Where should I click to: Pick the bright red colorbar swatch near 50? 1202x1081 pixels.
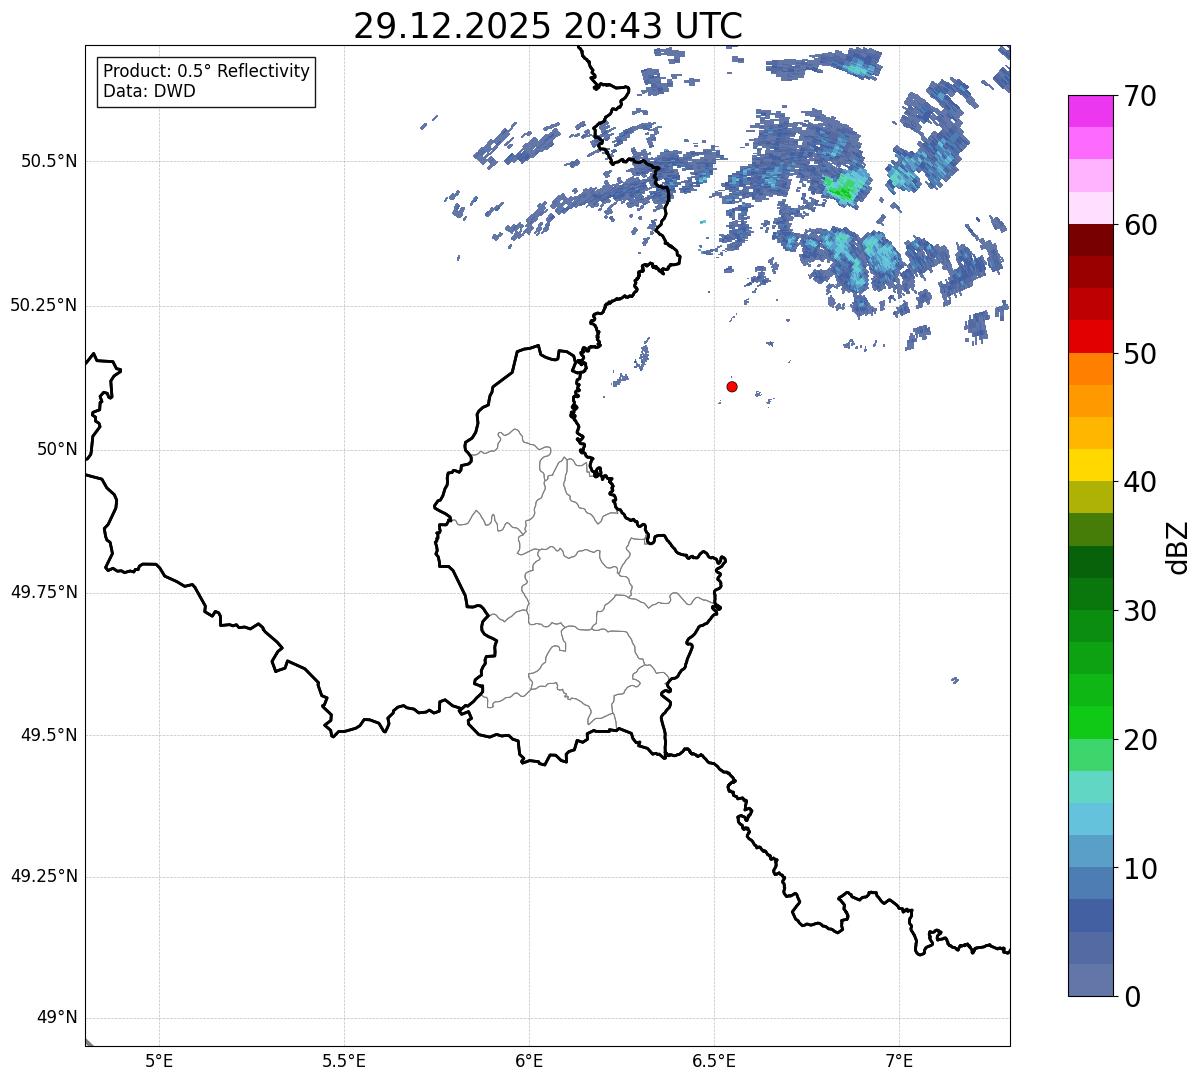click(x=1090, y=337)
